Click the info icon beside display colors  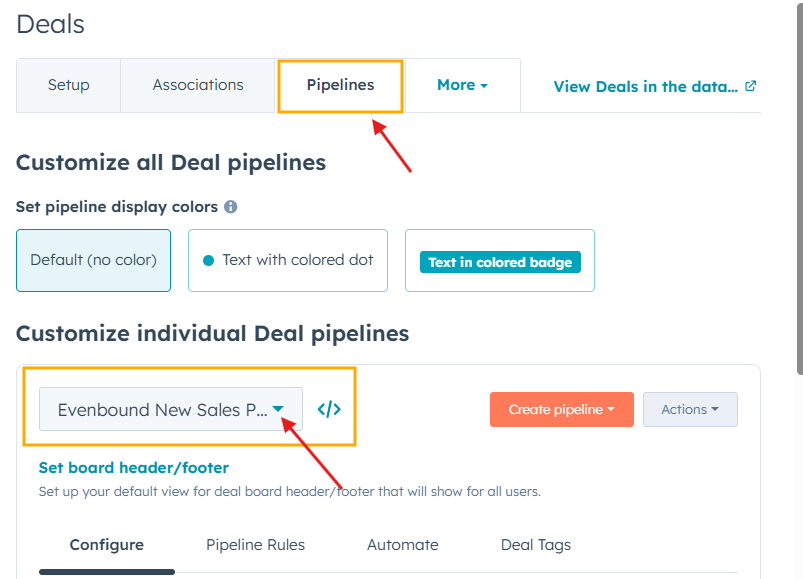(x=231, y=207)
